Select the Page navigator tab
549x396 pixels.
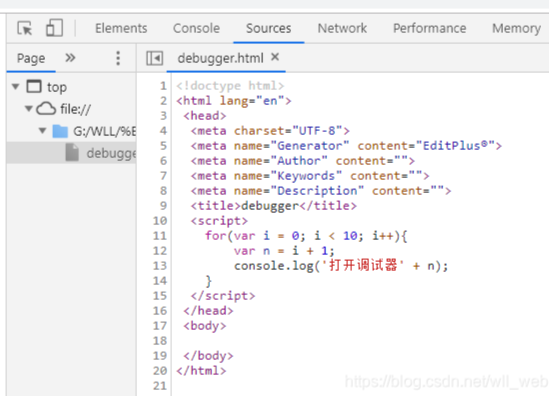pyautogui.click(x=31, y=58)
